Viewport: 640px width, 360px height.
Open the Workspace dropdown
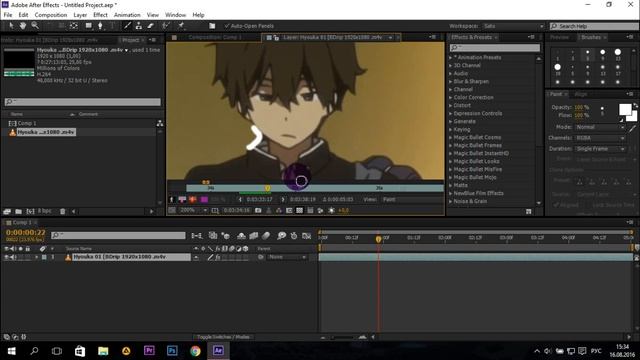tap(513, 26)
